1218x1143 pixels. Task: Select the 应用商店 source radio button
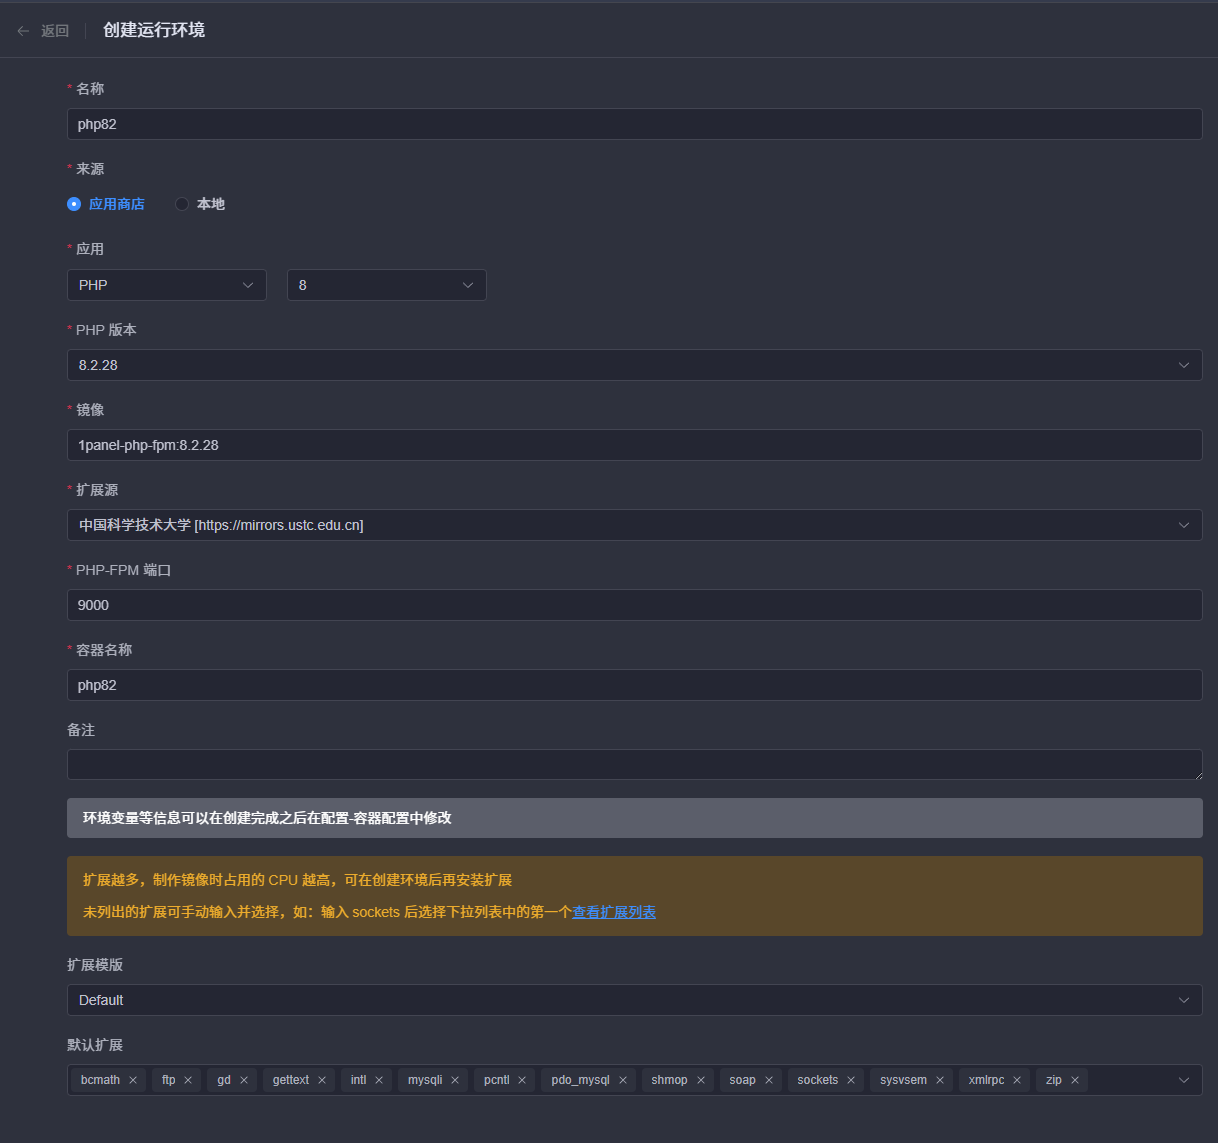click(74, 204)
